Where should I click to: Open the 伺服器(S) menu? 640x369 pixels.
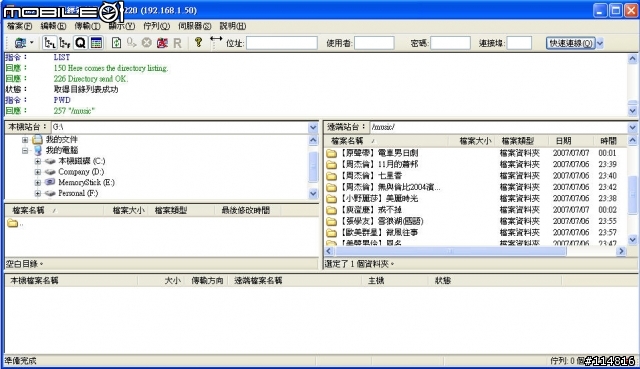pos(195,26)
